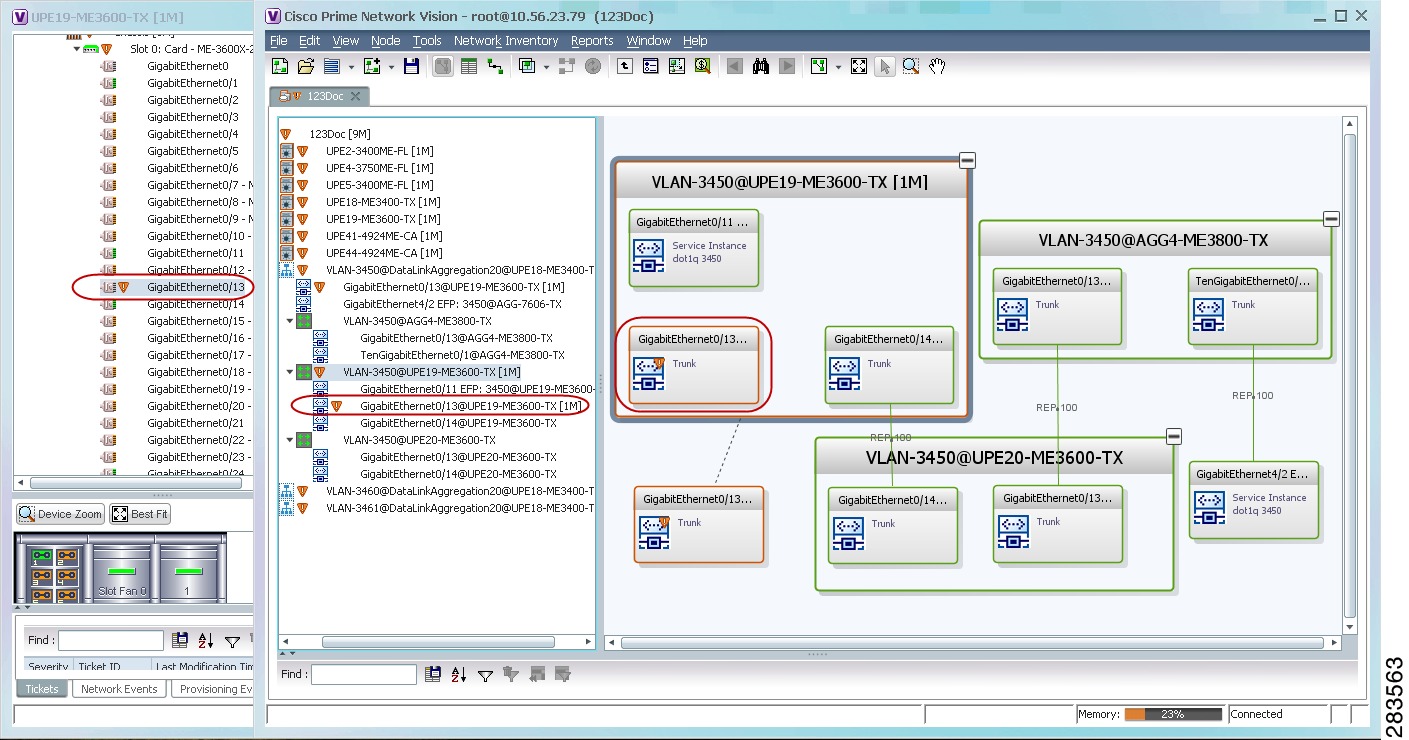Viewport: 1409px width, 740px height.
Task: Open Open-Map dropdown arrow next to list icon
Action: pyautogui.click(x=351, y=67)
